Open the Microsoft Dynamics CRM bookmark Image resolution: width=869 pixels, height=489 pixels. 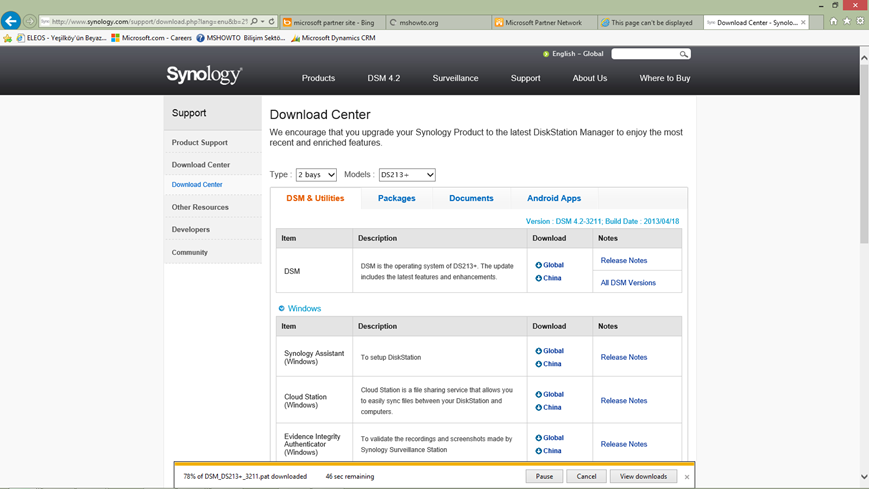[333, 38]
